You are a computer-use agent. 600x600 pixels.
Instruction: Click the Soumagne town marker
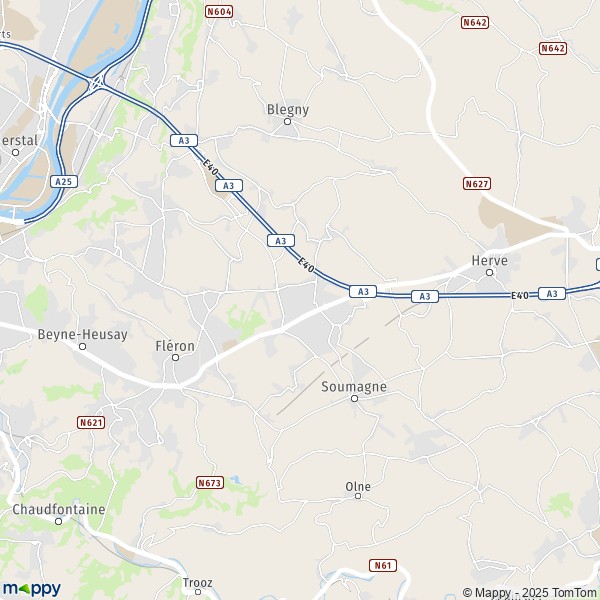coord(354,399)
